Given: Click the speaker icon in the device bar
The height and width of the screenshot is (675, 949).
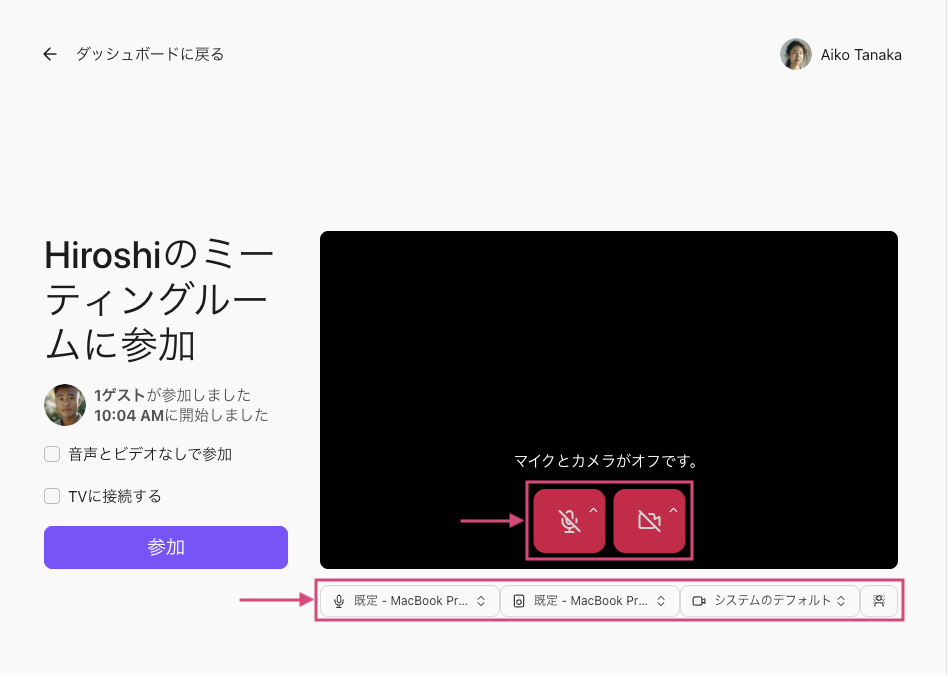Looking at the screenshot, I should coord(519,601).
